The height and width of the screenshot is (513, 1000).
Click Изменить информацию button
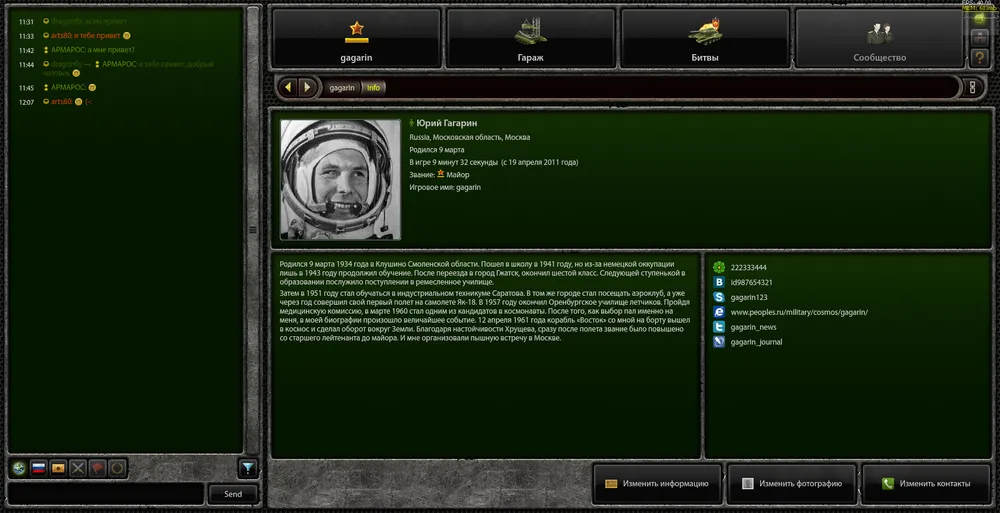657,484
